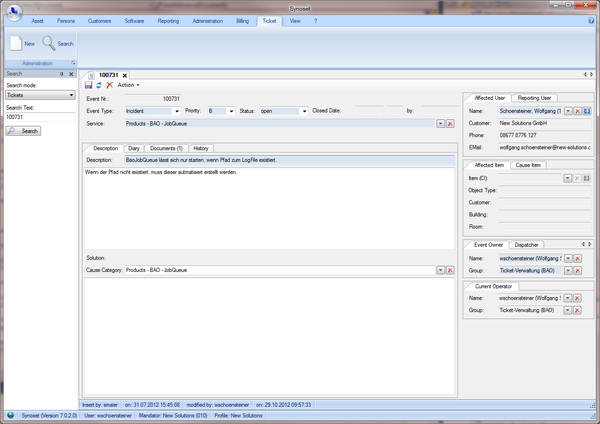The width and height of the screenshot is (600, 424).
Task: Clear the Event Owner group with red X
Action: pyautogui.click(x=578, y=271)
